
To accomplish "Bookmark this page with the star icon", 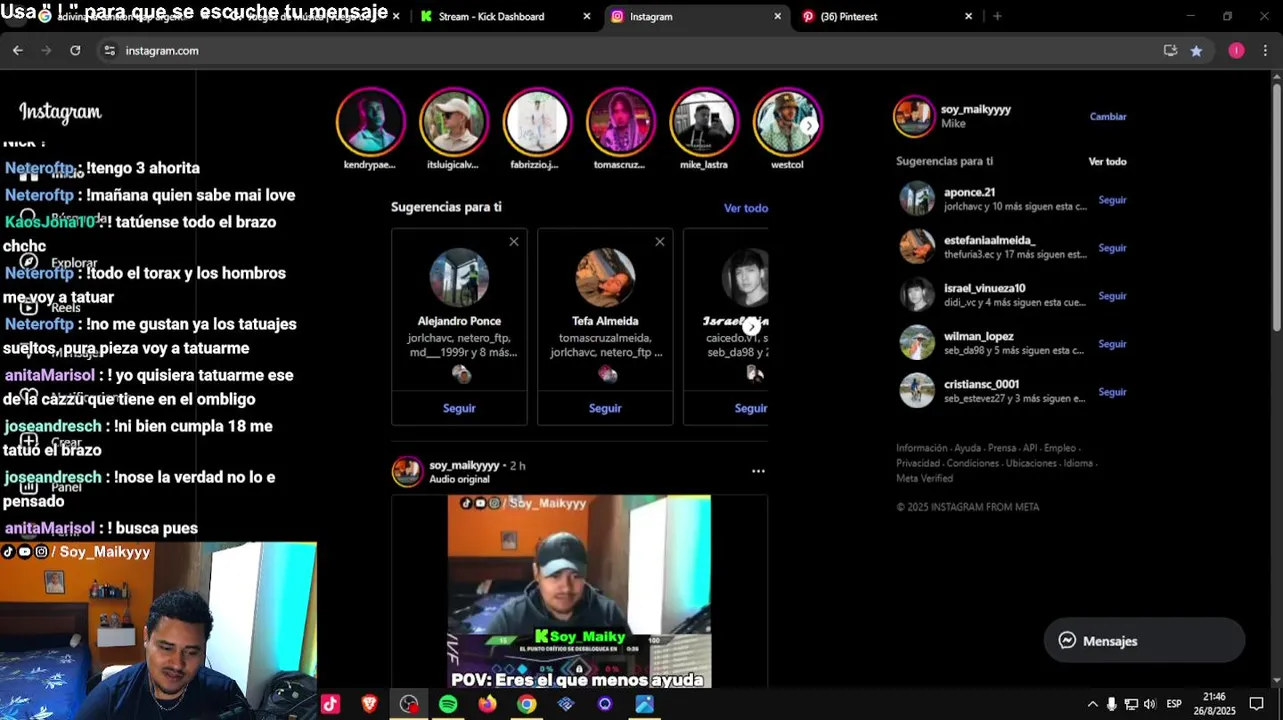I will tap(1196, 51).
